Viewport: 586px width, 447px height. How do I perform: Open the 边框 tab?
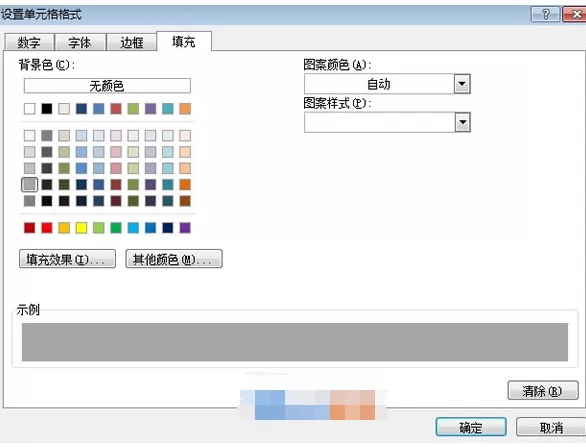[x=131, y=42]
